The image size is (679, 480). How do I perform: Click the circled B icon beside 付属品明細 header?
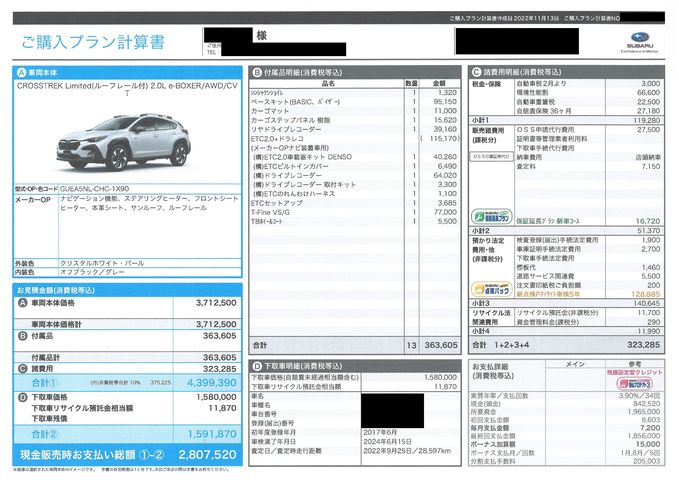(257, 72)
